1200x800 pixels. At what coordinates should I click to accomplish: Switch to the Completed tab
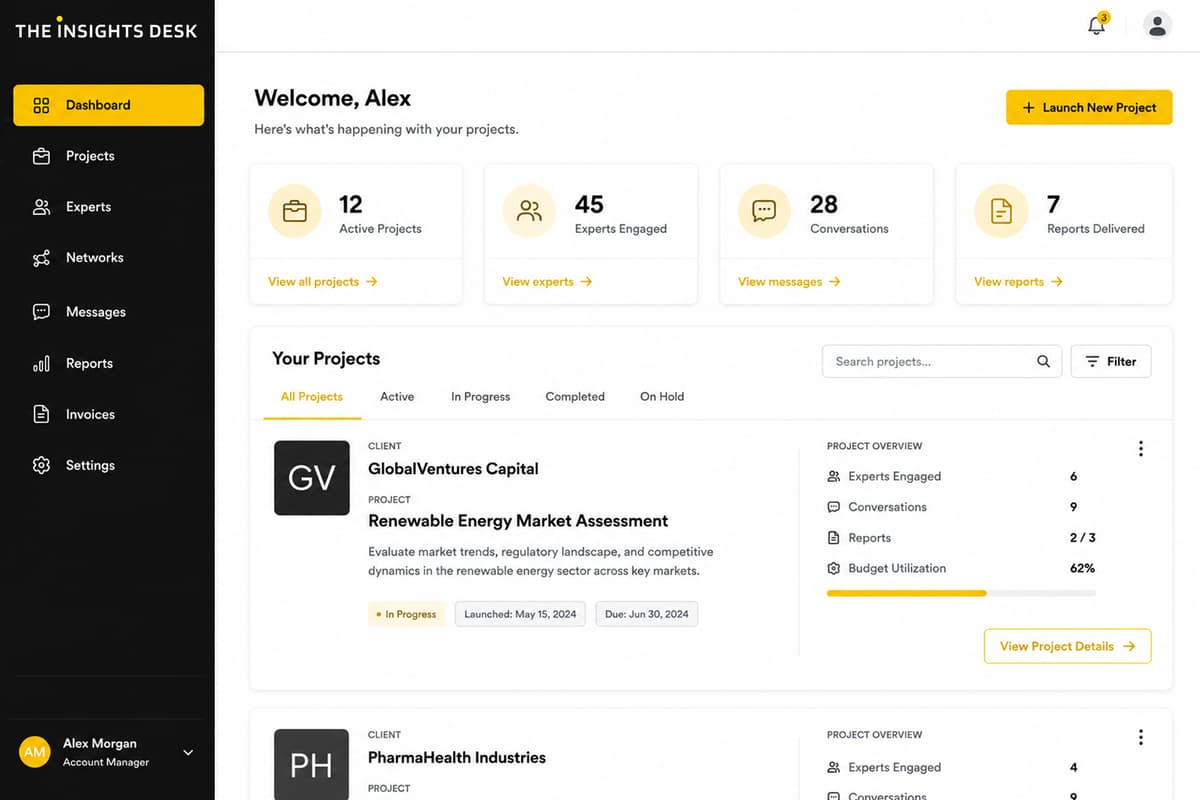(x=575, y=397)
